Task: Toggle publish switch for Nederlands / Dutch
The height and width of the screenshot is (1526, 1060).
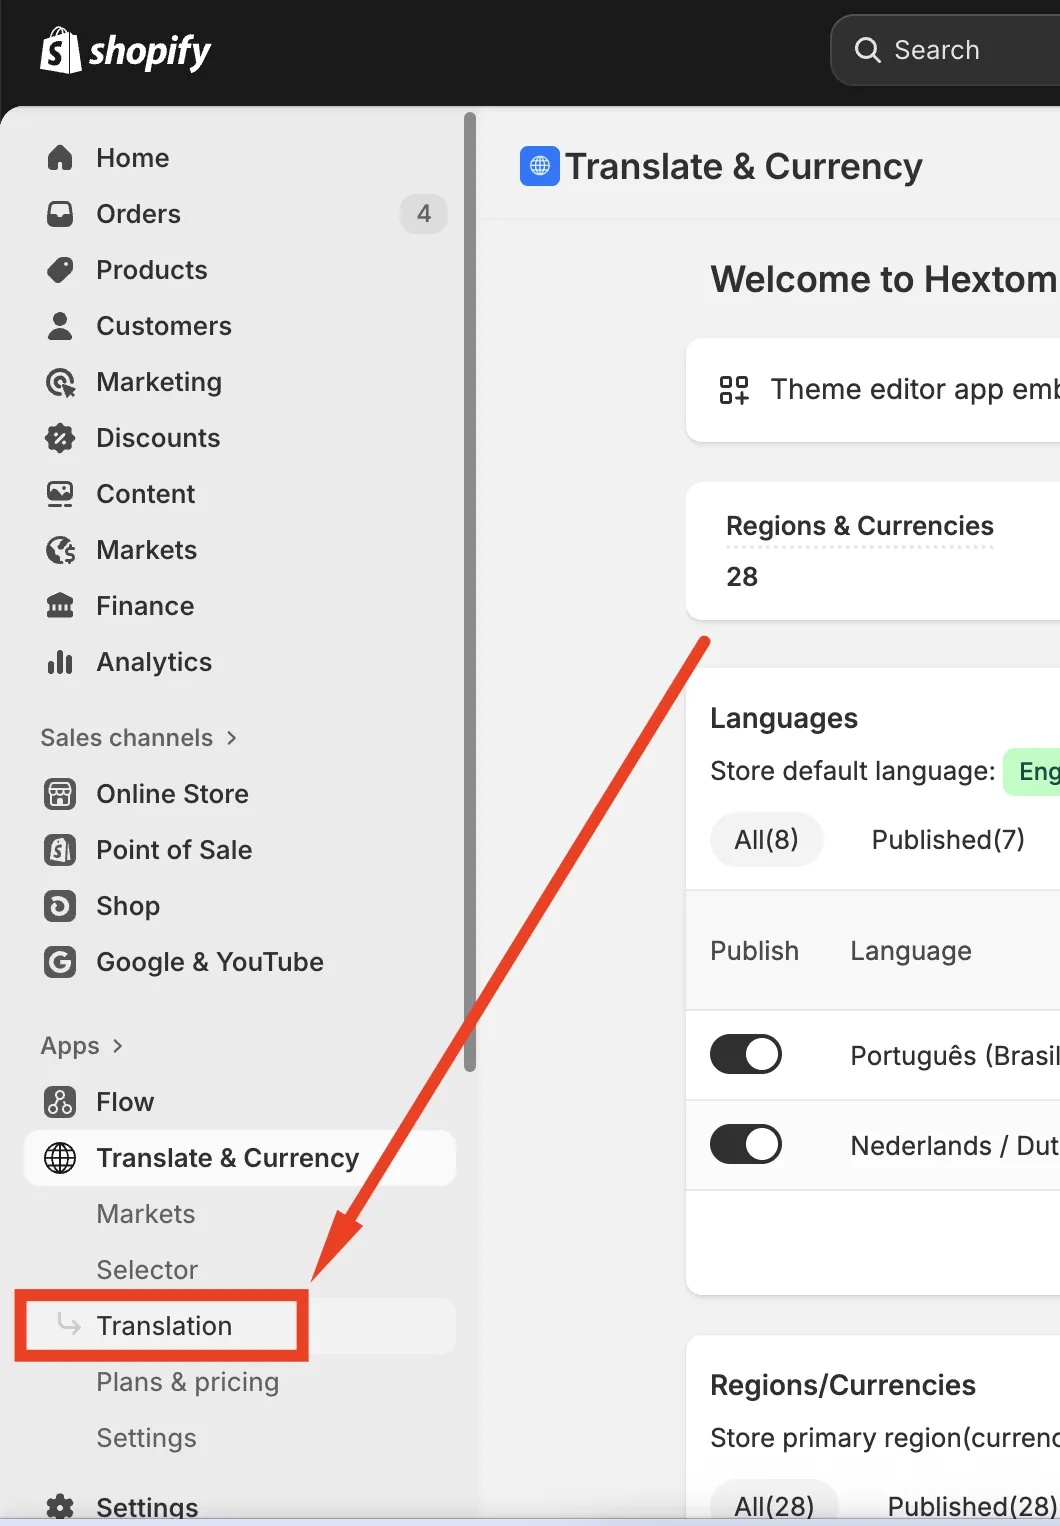Action: 746,1144
